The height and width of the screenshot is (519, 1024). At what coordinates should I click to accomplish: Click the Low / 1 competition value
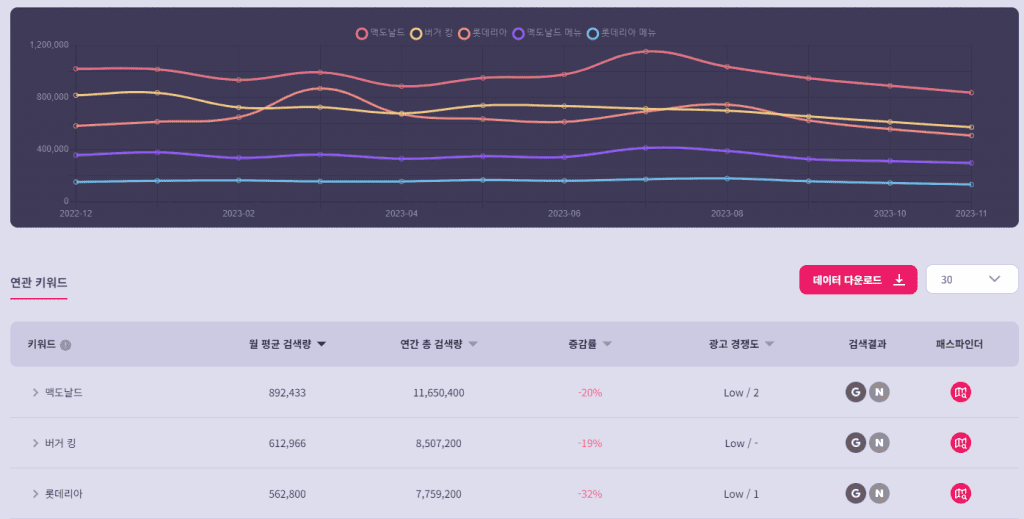[x=741, y=495]
